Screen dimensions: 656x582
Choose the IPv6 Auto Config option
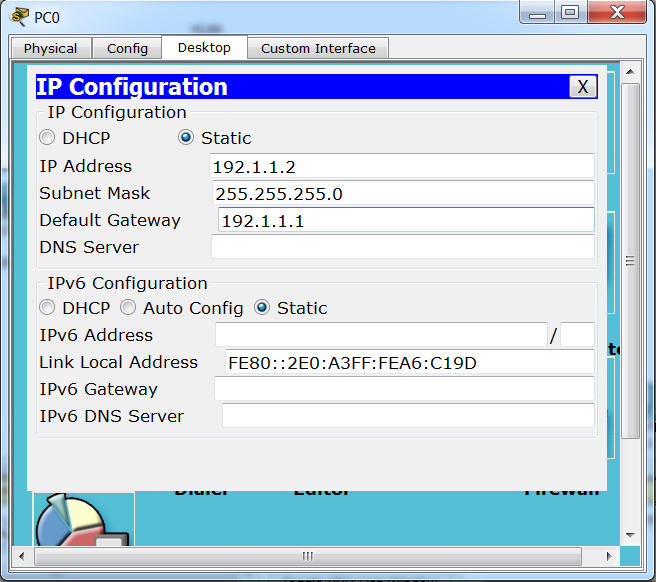(x=128, y=308)
